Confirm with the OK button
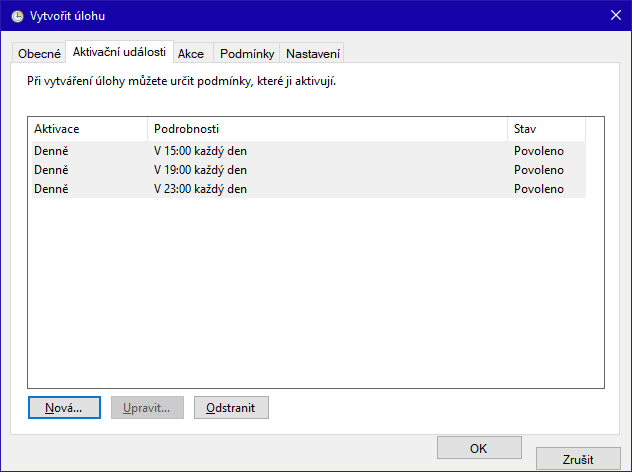Image resolution: width=632 pixels, height=472 pixels. (478, 447)
